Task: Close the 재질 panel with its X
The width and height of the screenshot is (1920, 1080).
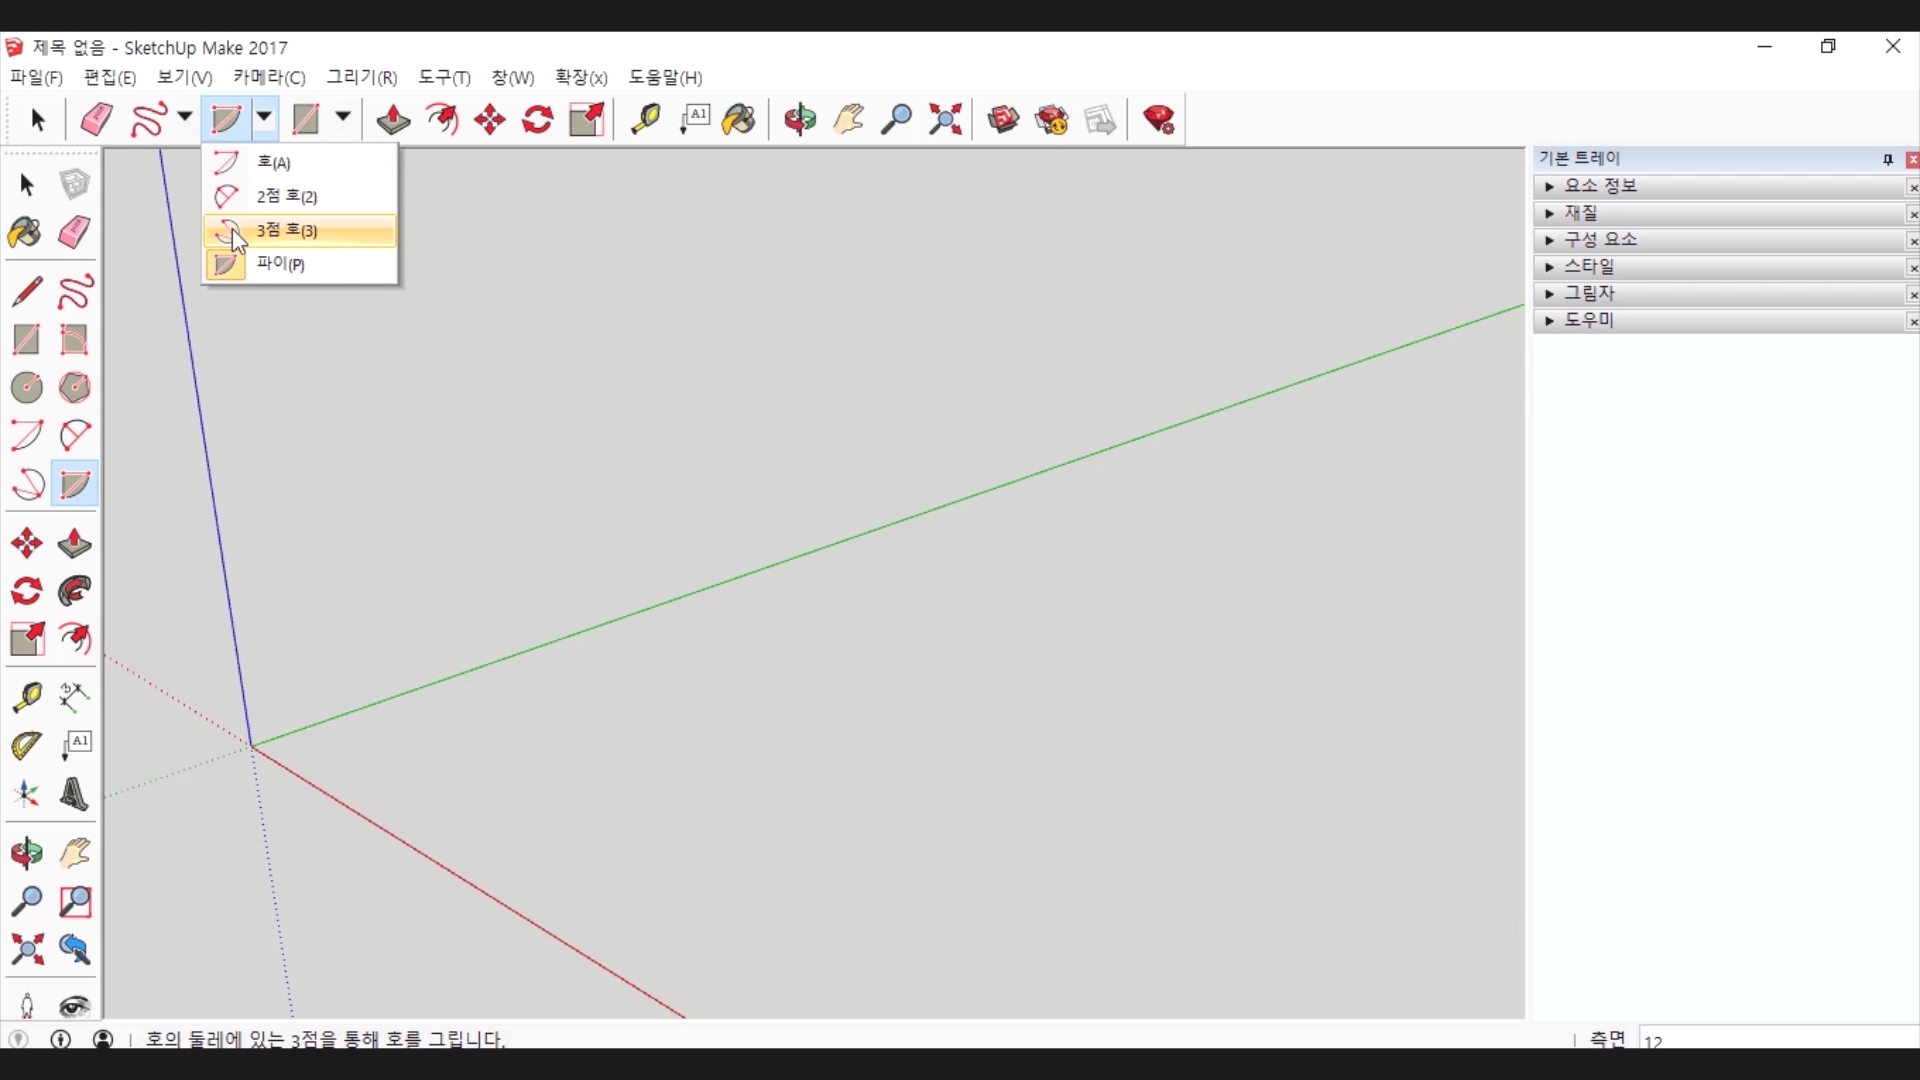Action: (x=1912, y=214)
